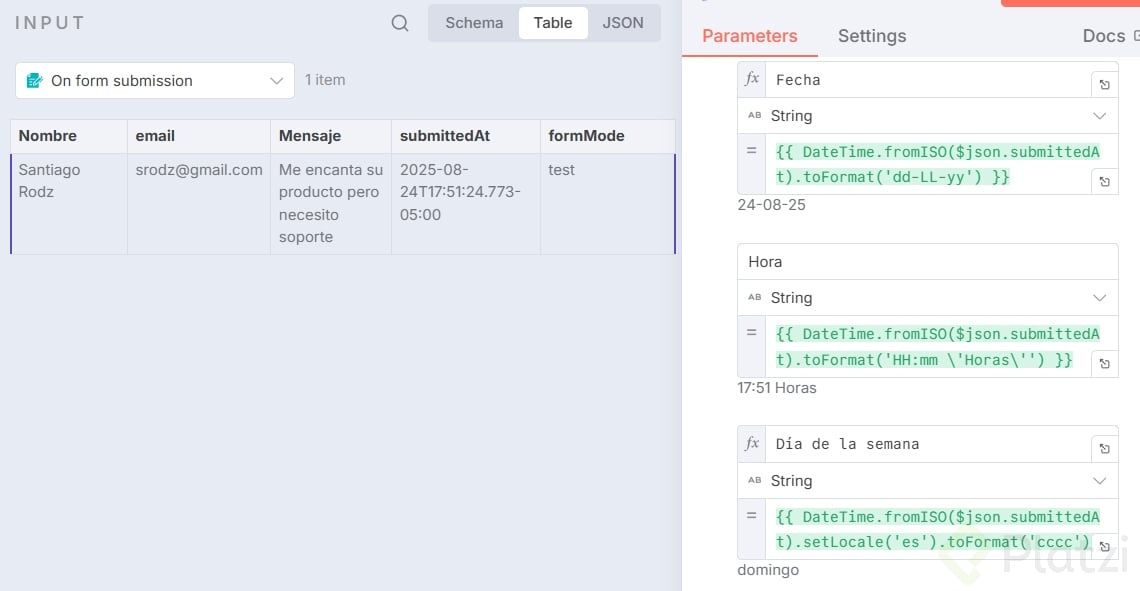Open expression editor for Día de la semana name
The height and width of the screenshot is (591, 1140).
click(1104, 449)
